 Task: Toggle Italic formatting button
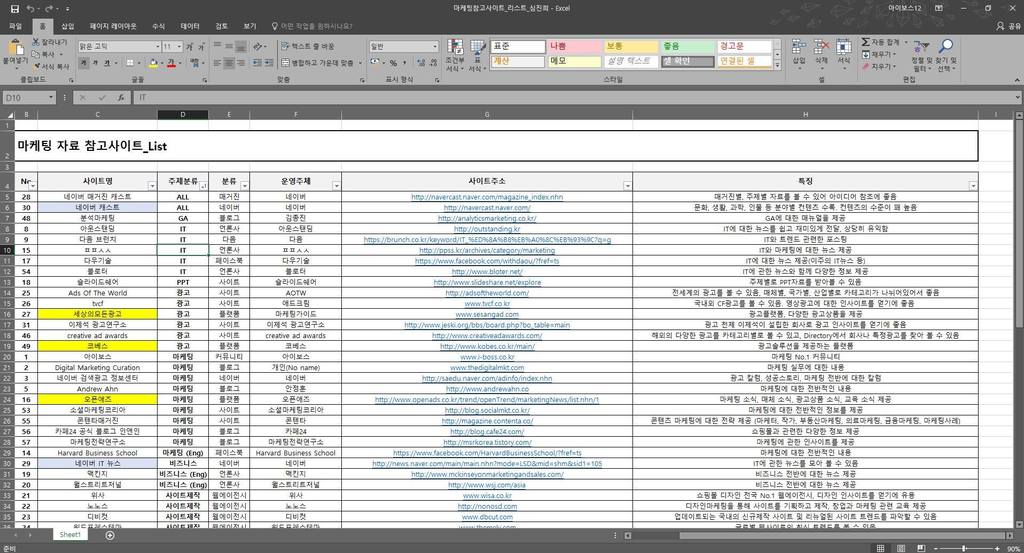pyautogui.click(x=97, y=63)
